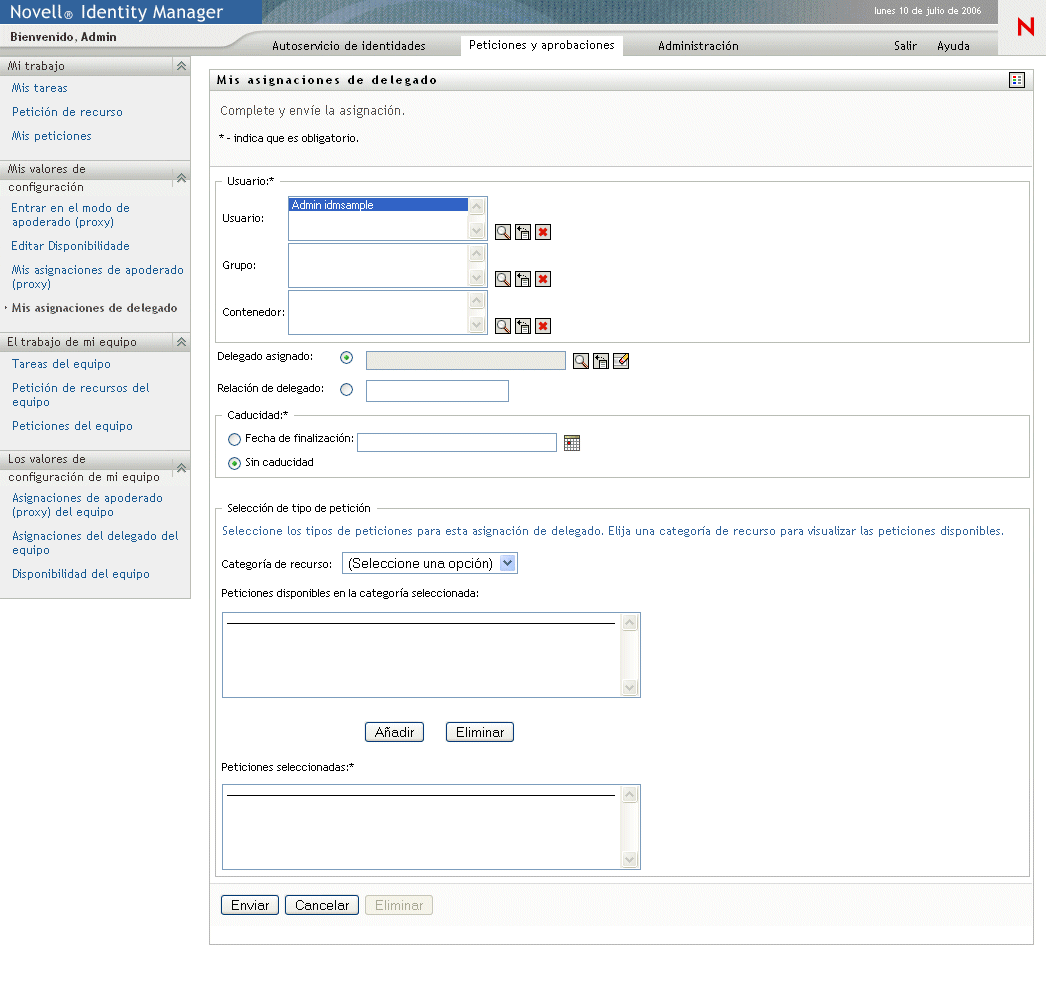Collapse Los valores de configuración de mi equipo

click(x=181, y=468)
